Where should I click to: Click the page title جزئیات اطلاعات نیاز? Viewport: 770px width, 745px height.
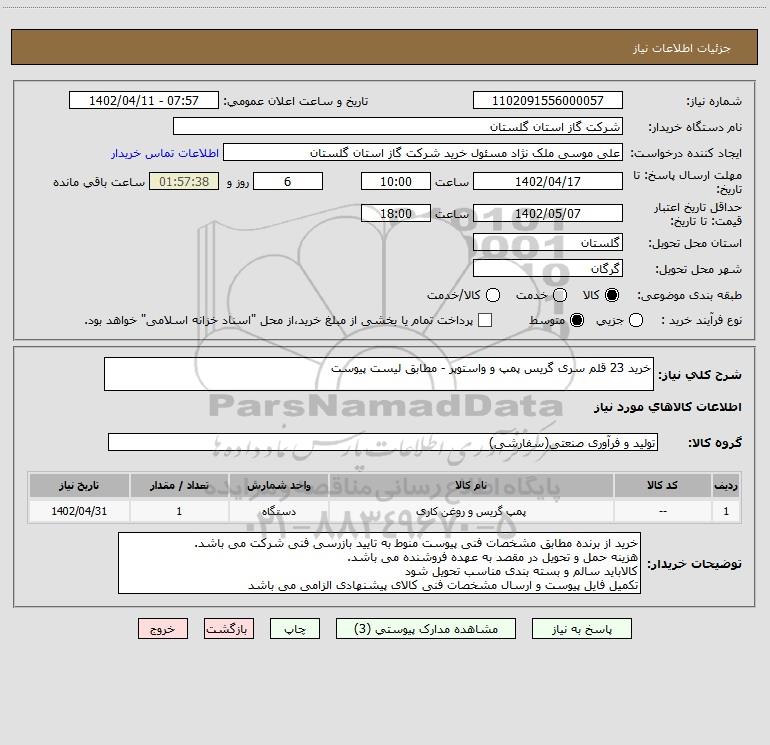click(x=681, y=48)
